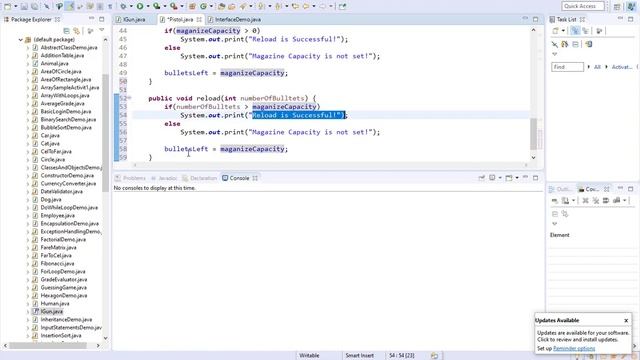Toggle Scheduled presentation in Task List

586,31
